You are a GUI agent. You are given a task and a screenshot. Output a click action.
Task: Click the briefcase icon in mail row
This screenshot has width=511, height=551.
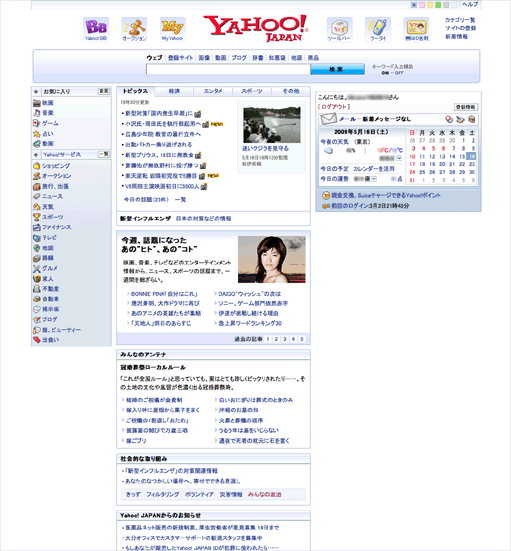[x=472, y=119]
